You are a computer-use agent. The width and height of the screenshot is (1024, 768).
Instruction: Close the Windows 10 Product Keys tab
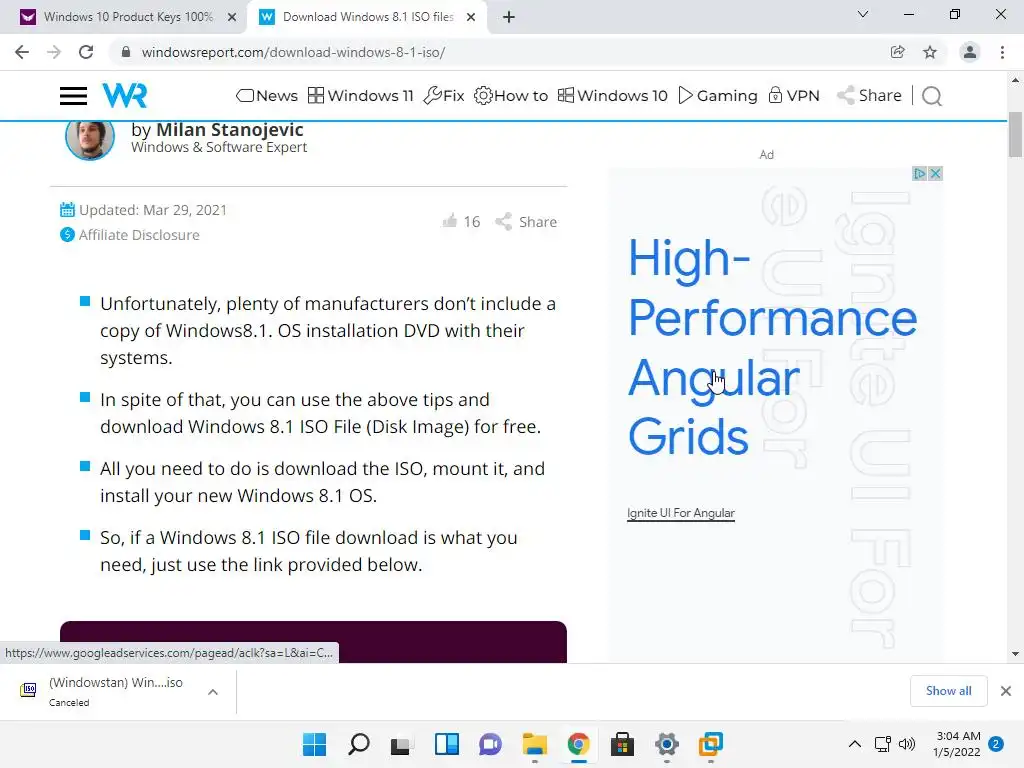click(x=232, y=17)
